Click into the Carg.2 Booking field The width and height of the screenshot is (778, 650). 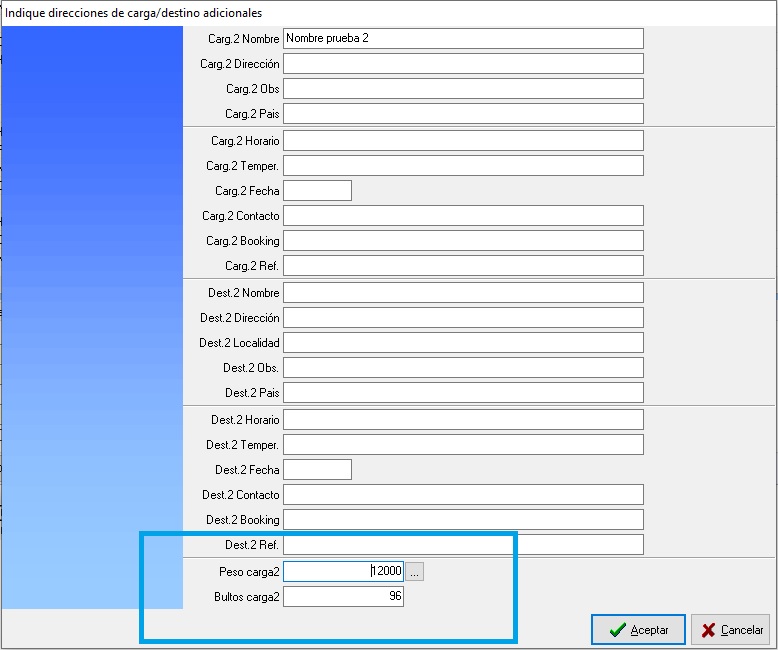(463, 241)
